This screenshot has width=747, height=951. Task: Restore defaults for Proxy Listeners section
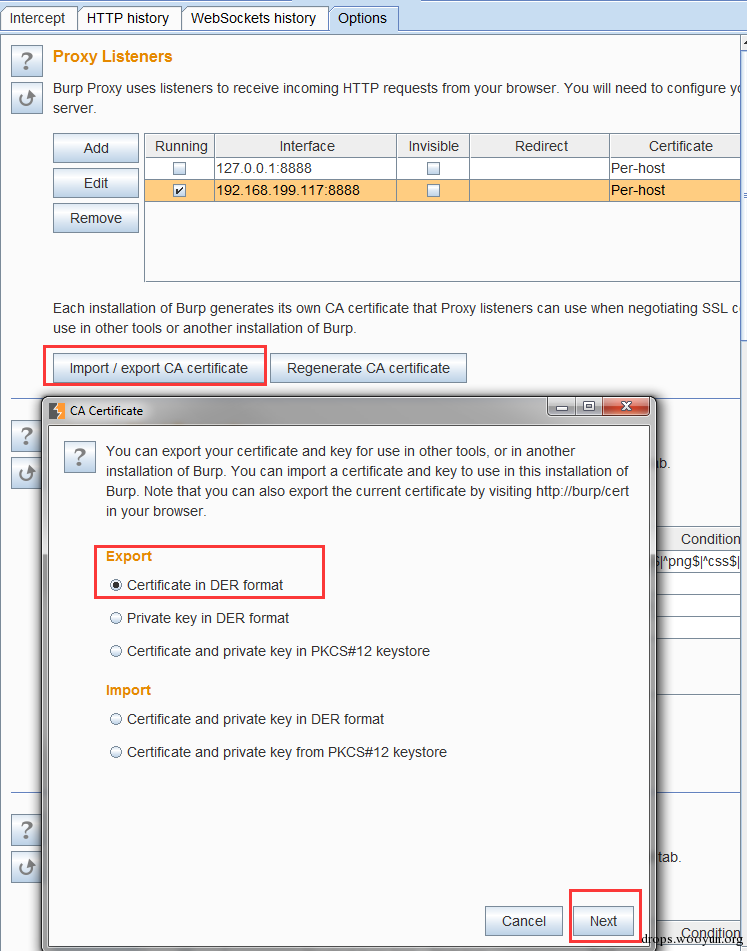(27, 98)
